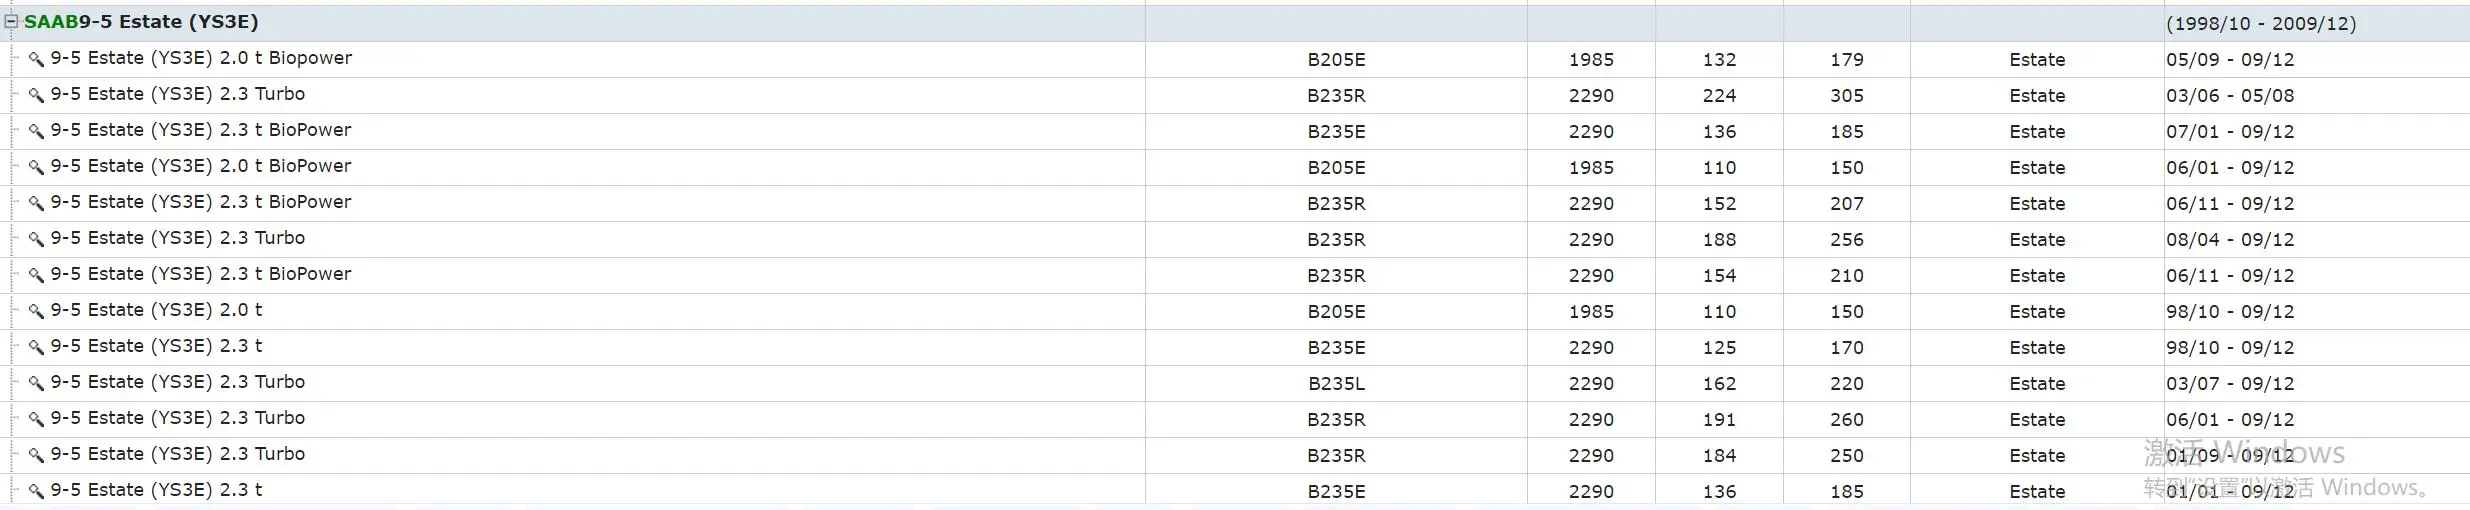2470x510 pixels.
Task: Click magnifier icon of 2.3 t 170hp row
Action: [x=36, y=347]
